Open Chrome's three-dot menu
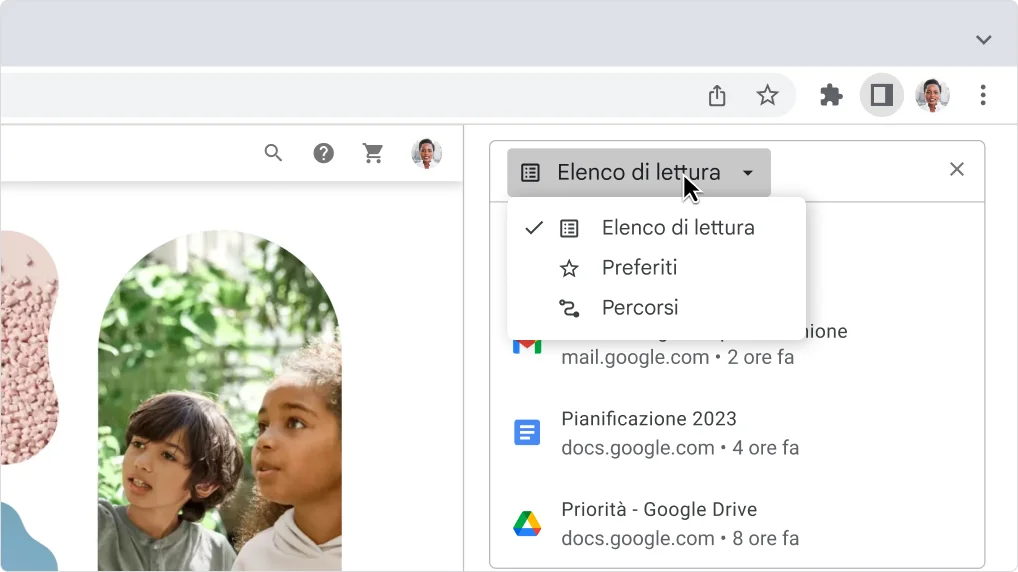Image resolution: width=1018 pixels, height=572 pixels. 983,96
